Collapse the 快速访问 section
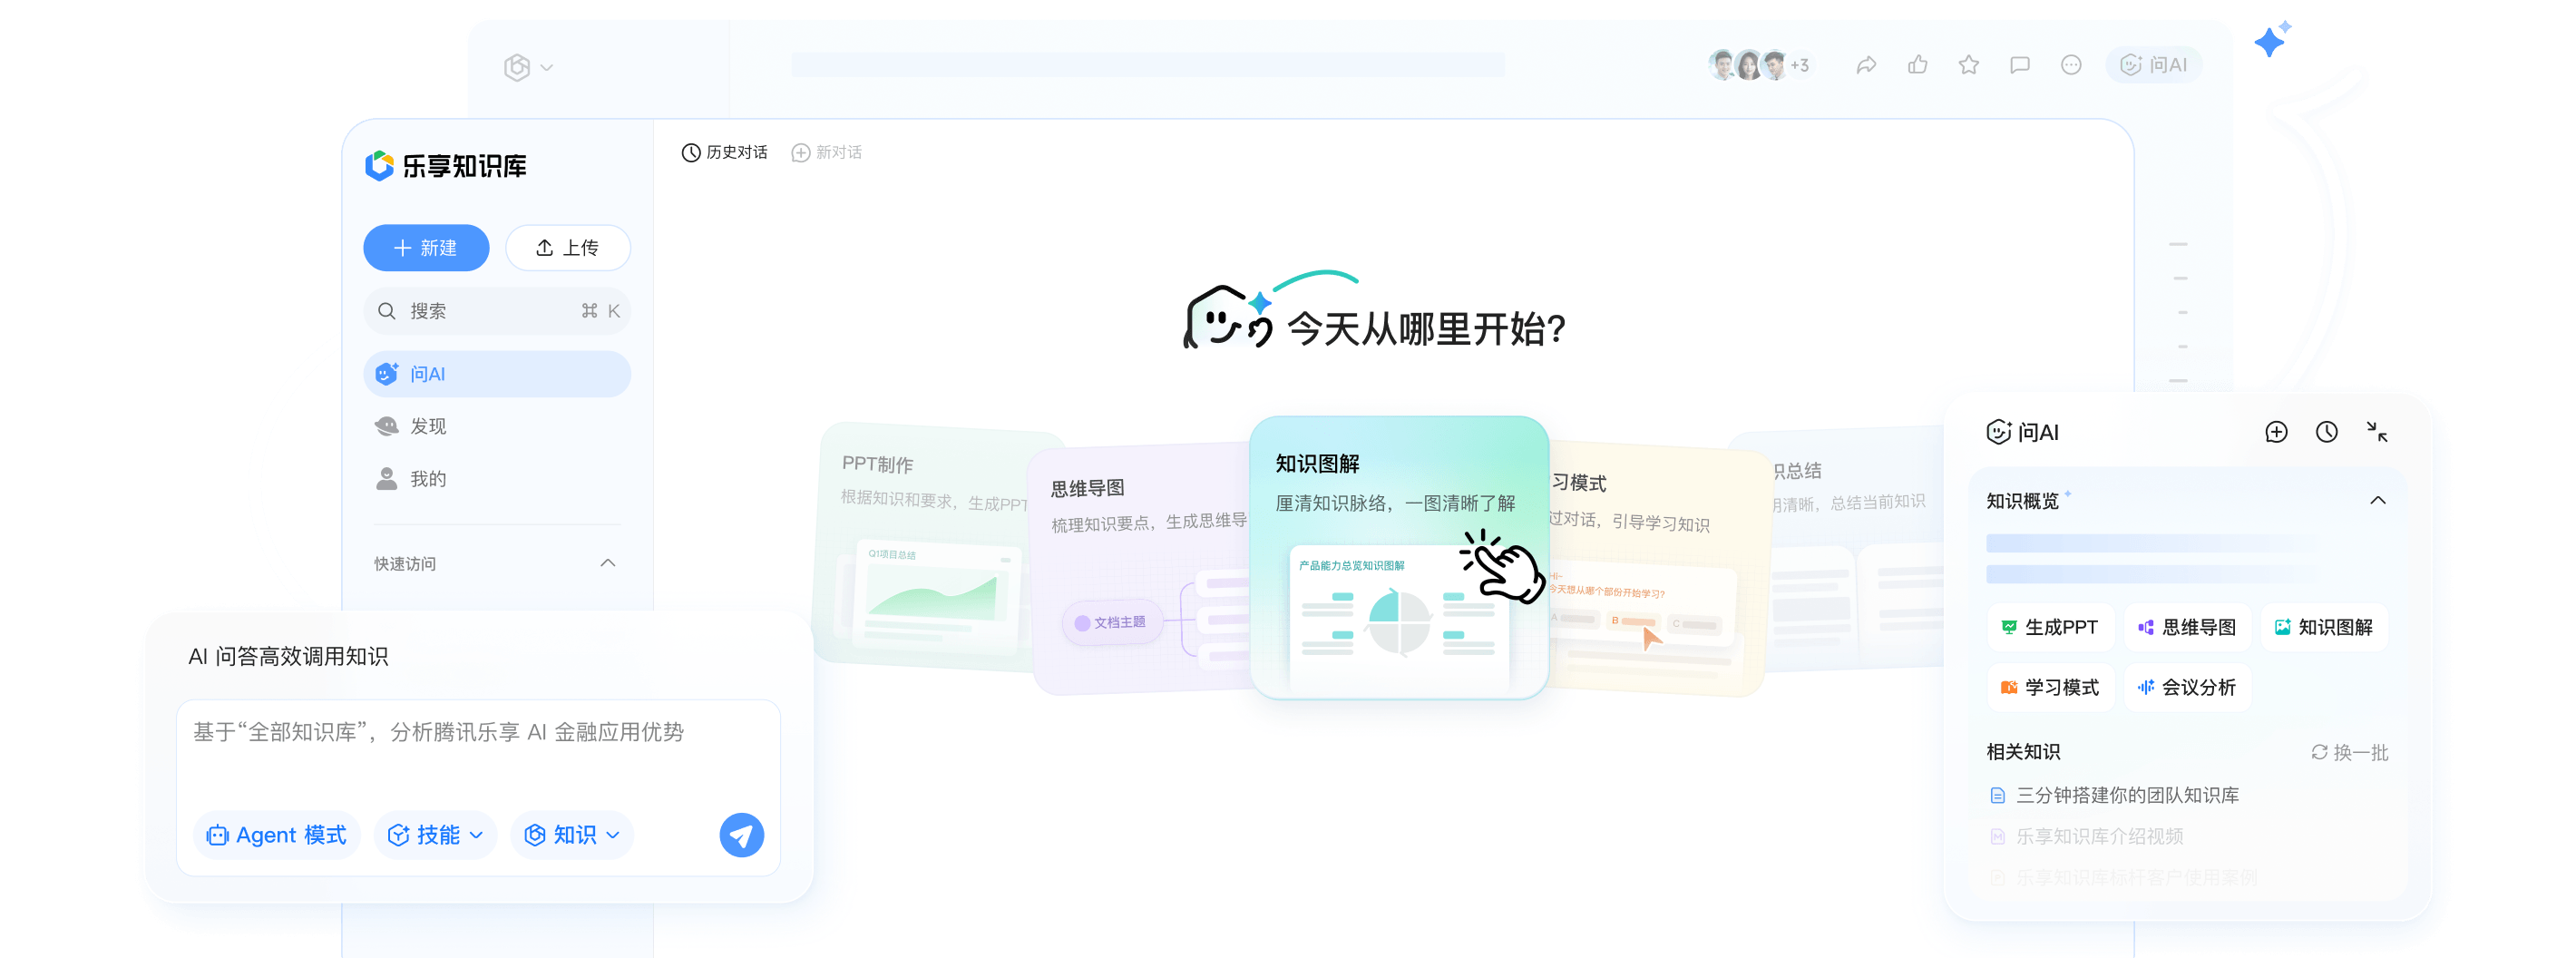The width and height of the screenshot is (2576, 958). (x=607, y=563)
